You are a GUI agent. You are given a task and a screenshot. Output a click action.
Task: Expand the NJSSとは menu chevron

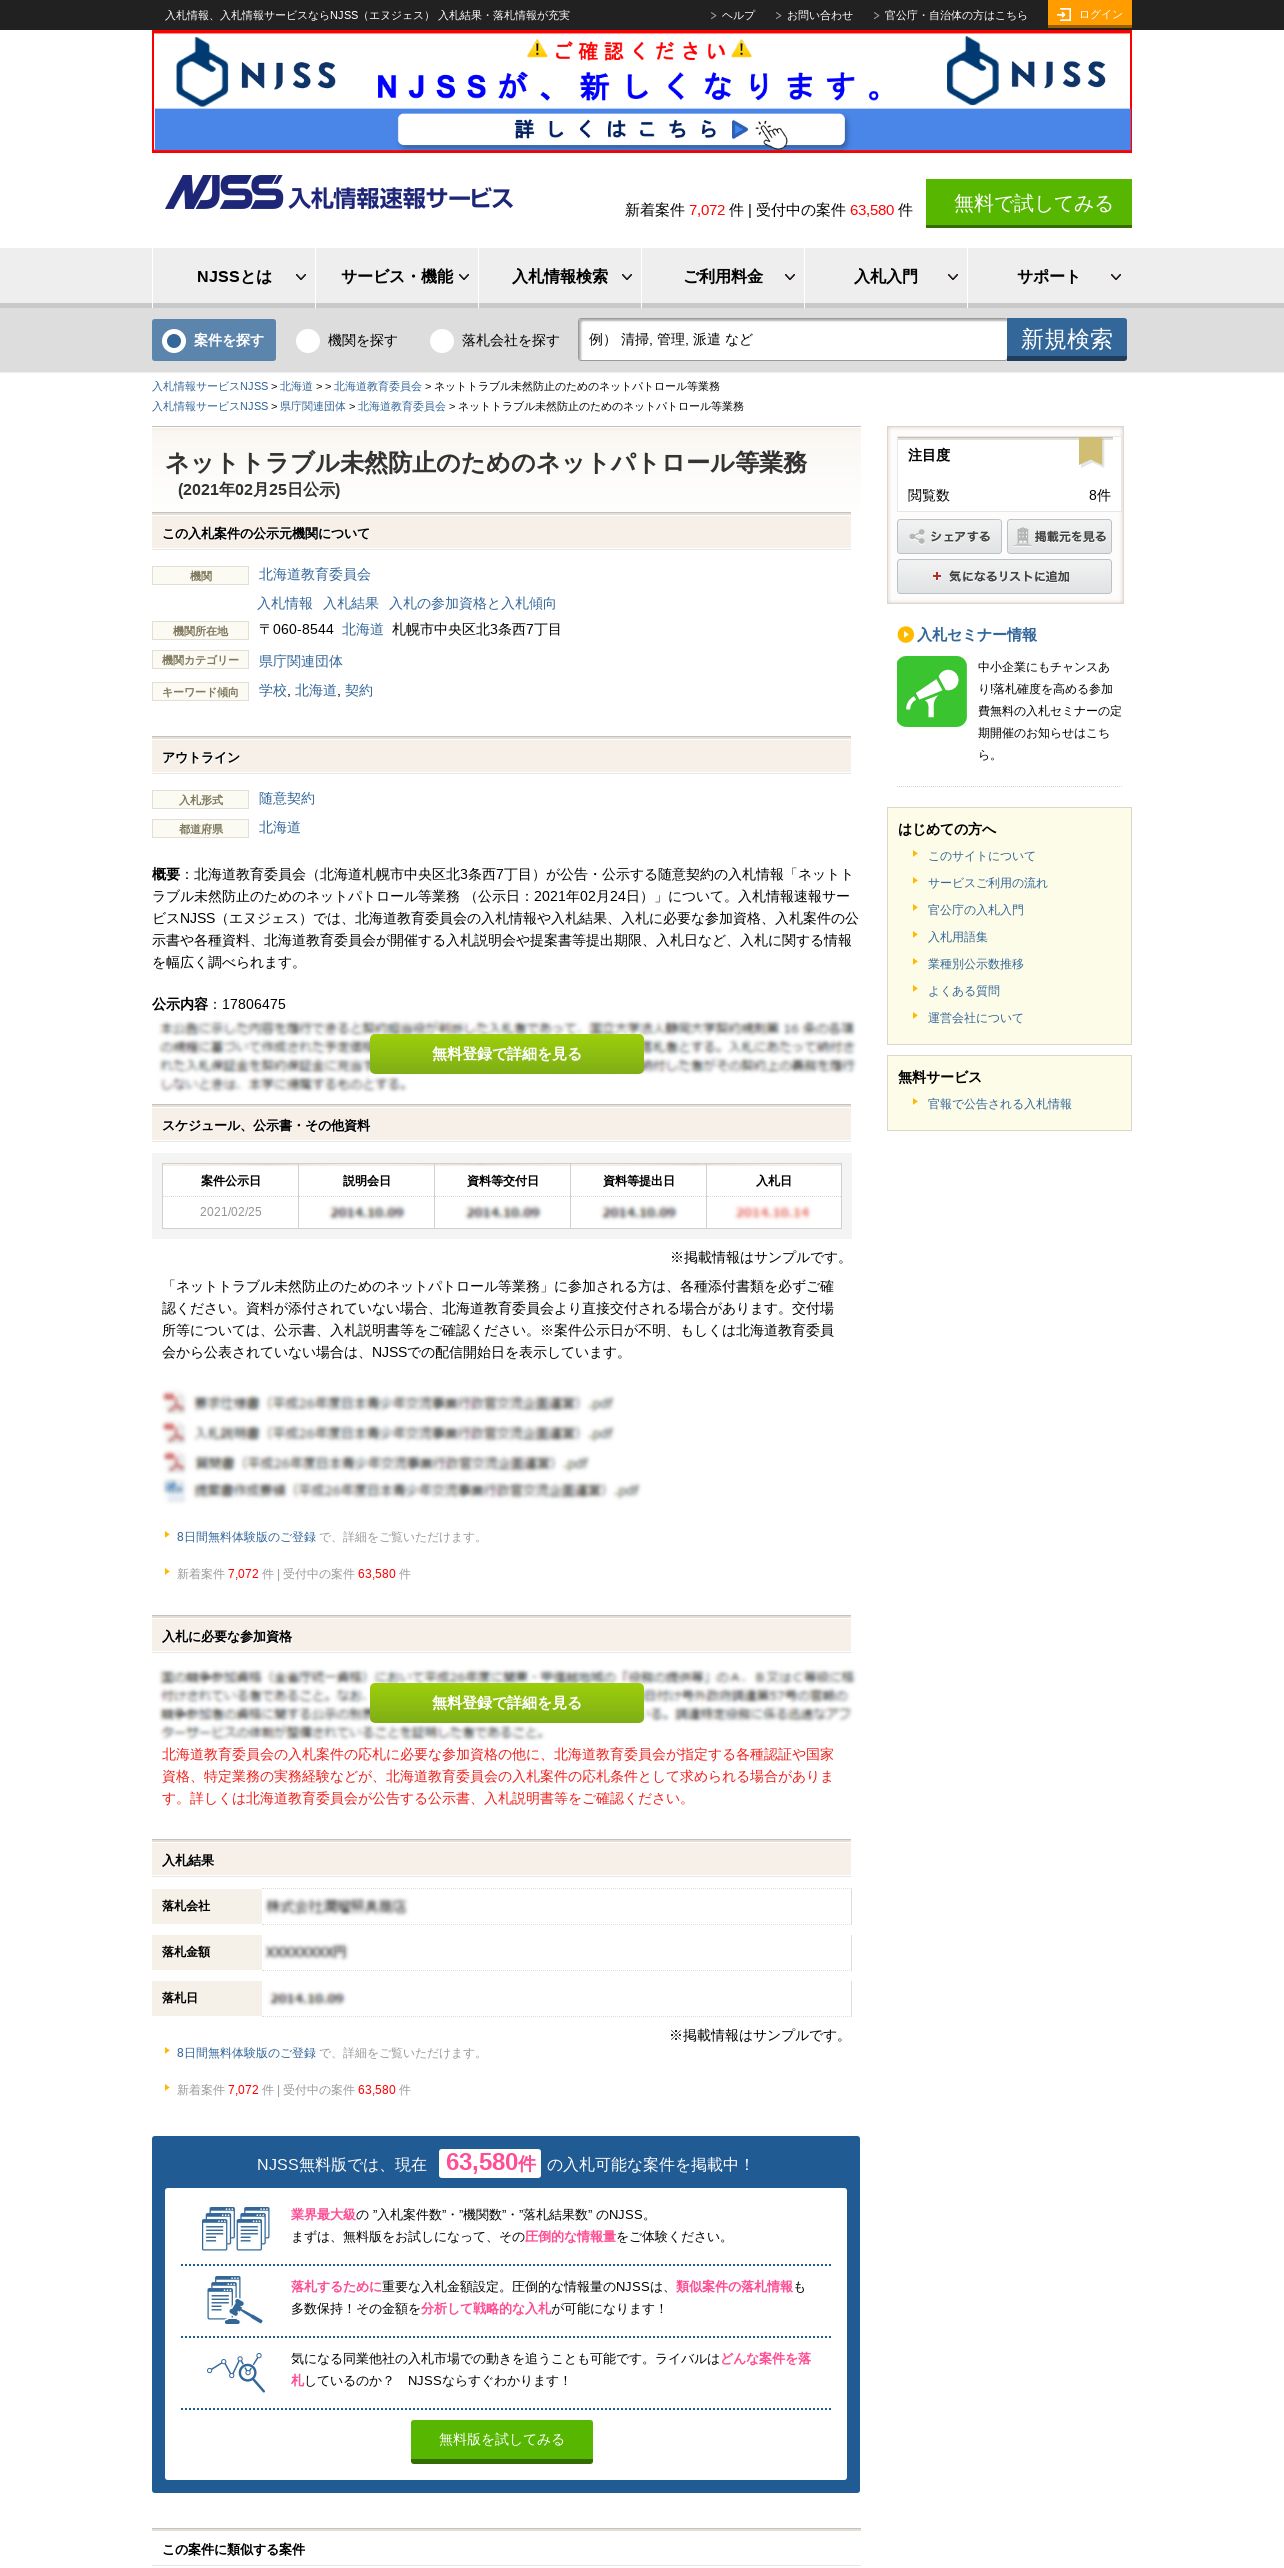300,277
